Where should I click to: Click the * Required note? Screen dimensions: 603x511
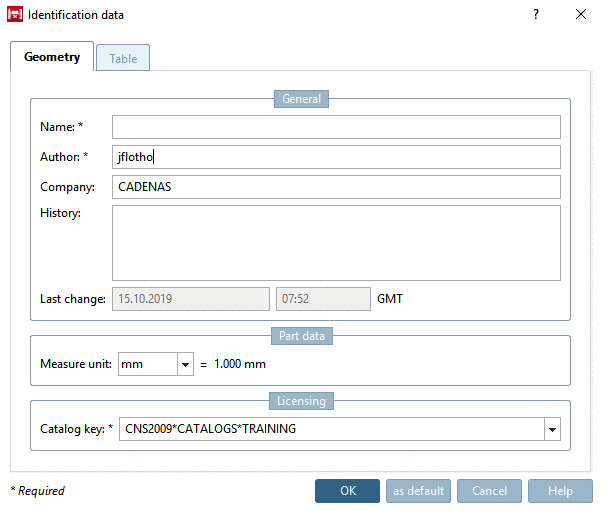(x=37, y=491)
